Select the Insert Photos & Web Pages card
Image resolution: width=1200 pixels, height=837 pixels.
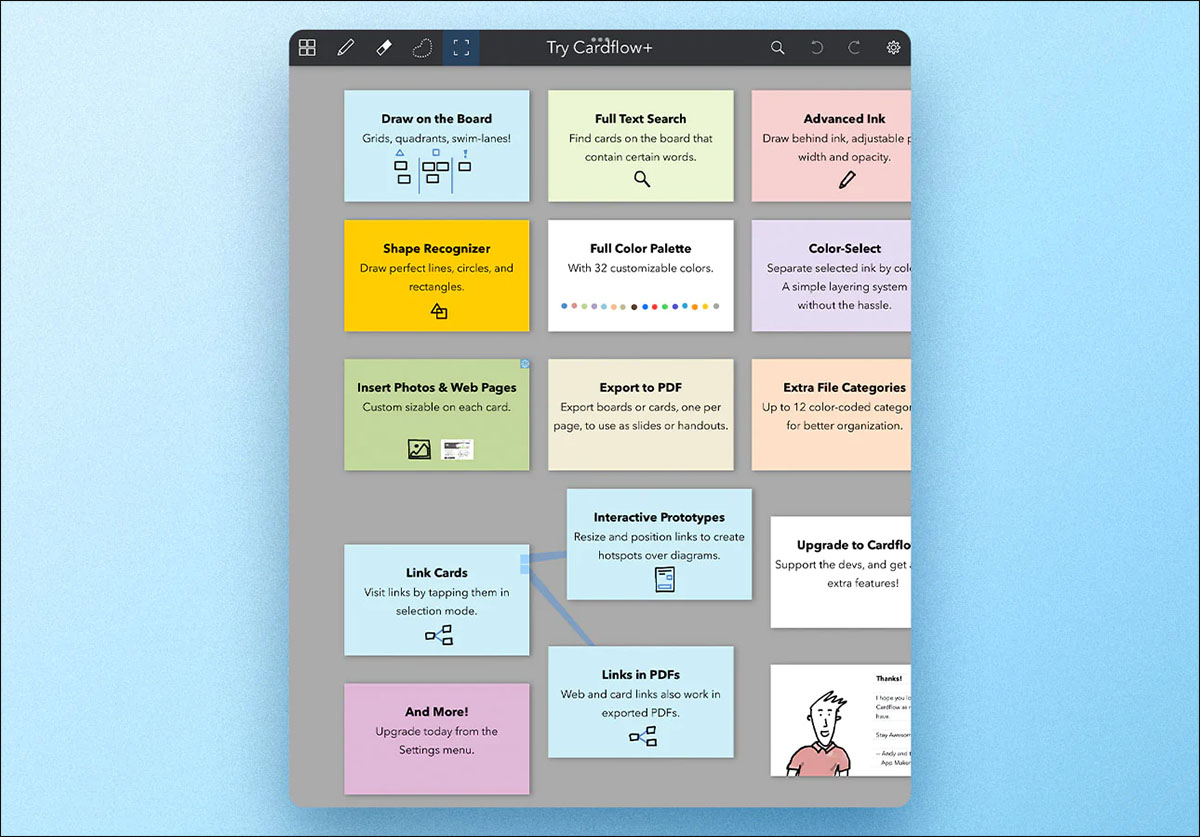437,415
